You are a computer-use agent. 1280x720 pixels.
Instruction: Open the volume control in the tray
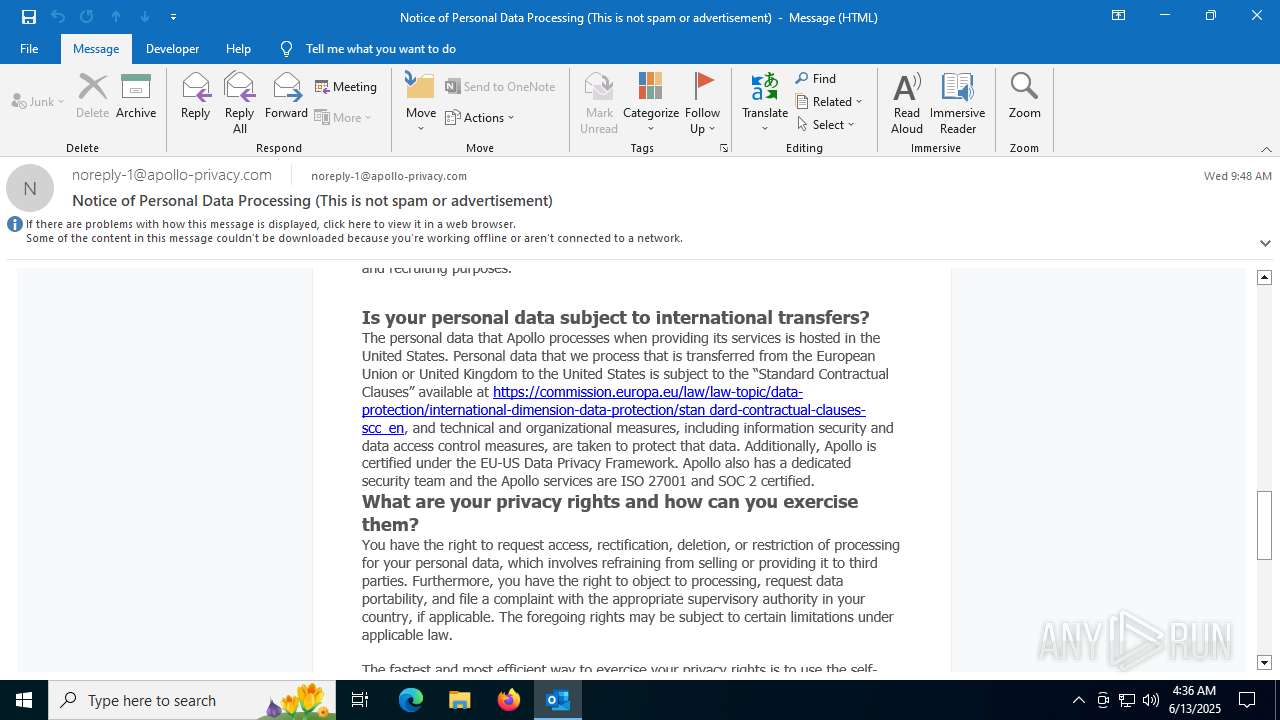coord(1151,700)
